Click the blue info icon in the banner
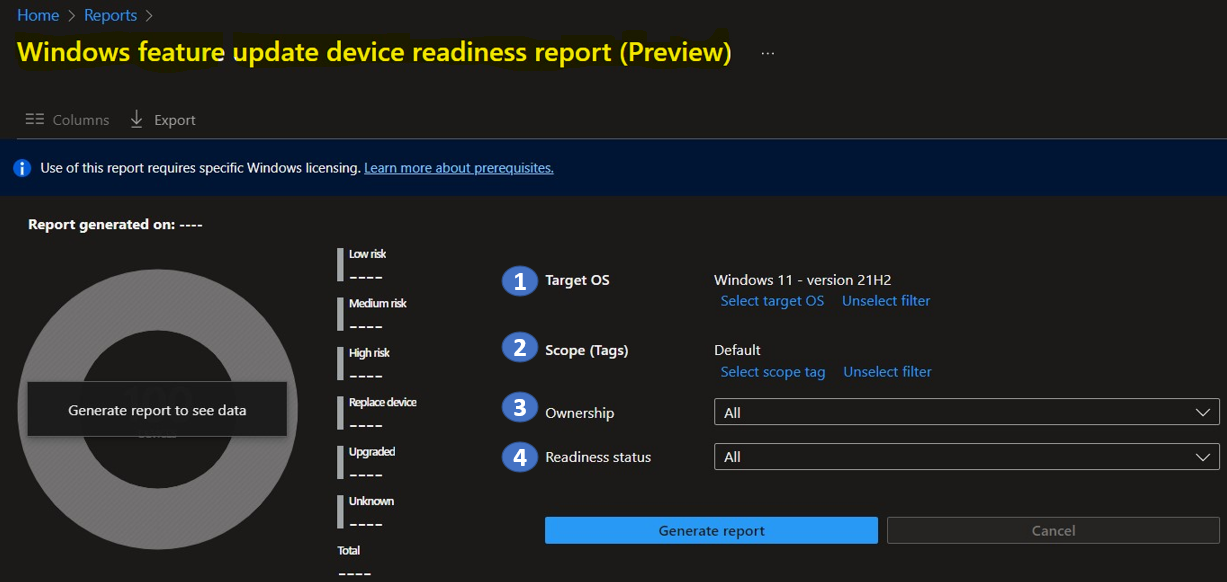This screenshot has width=1227, height=582. (22, 168)
